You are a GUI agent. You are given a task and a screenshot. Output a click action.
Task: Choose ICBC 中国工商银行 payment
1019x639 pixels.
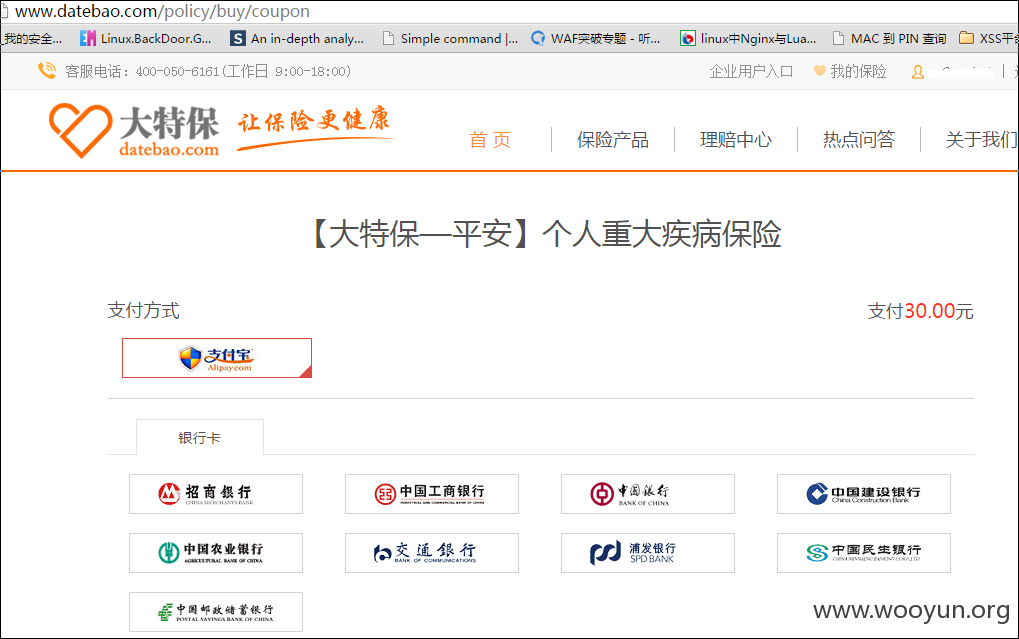(x=432, y=494)
